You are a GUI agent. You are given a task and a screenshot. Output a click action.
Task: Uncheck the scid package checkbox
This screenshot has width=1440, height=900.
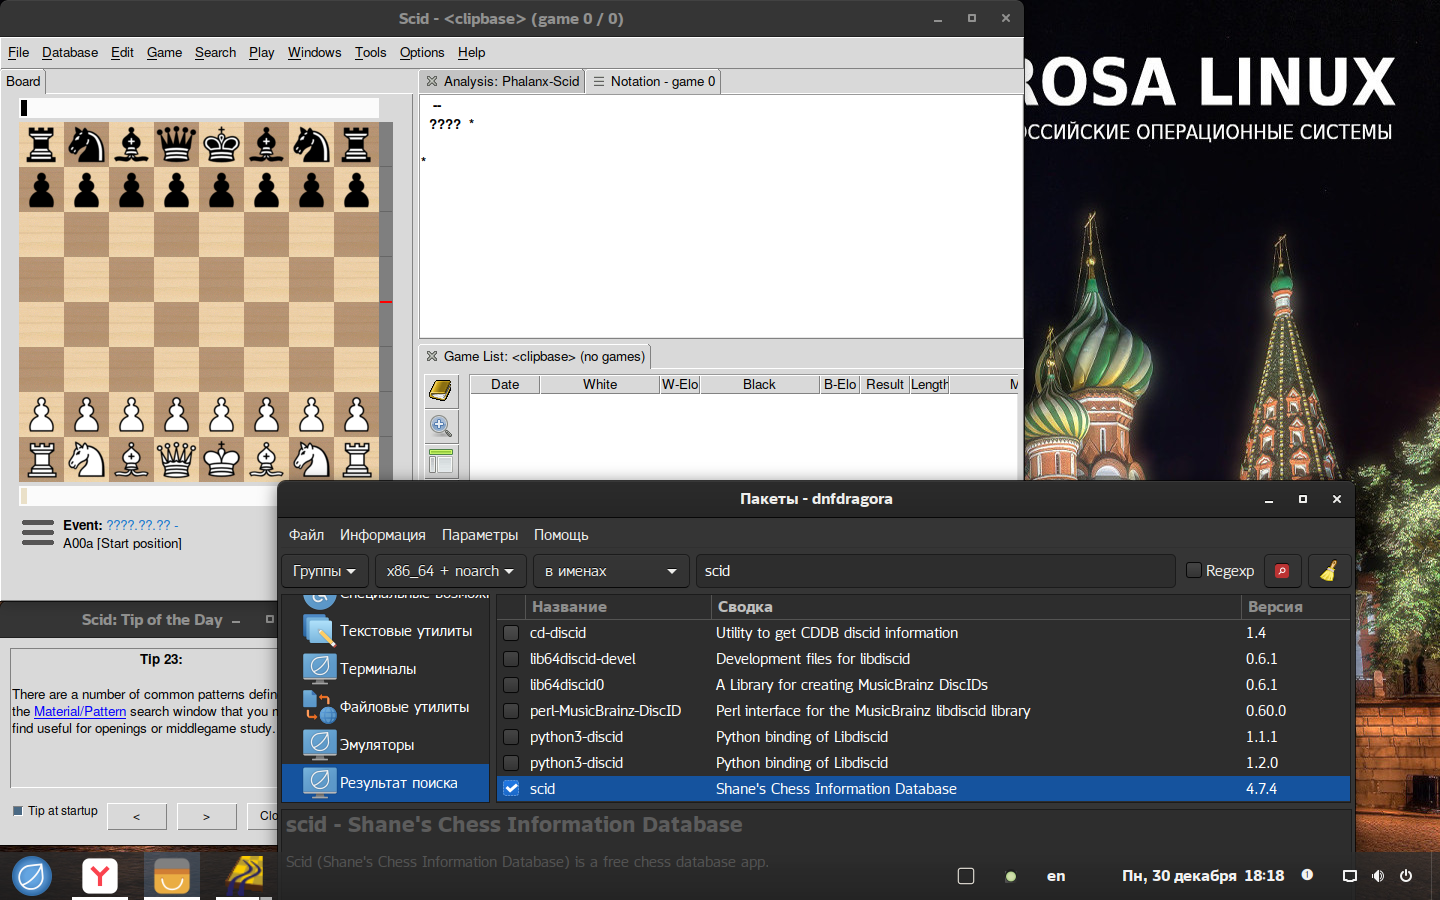point(511,789)
